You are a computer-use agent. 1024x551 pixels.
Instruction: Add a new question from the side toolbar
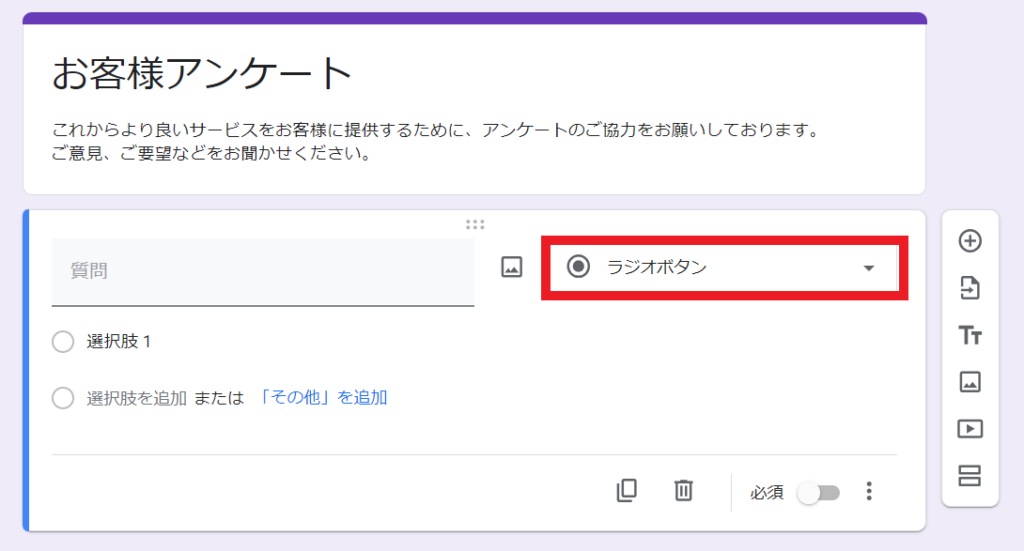click(x=970, y=241)
